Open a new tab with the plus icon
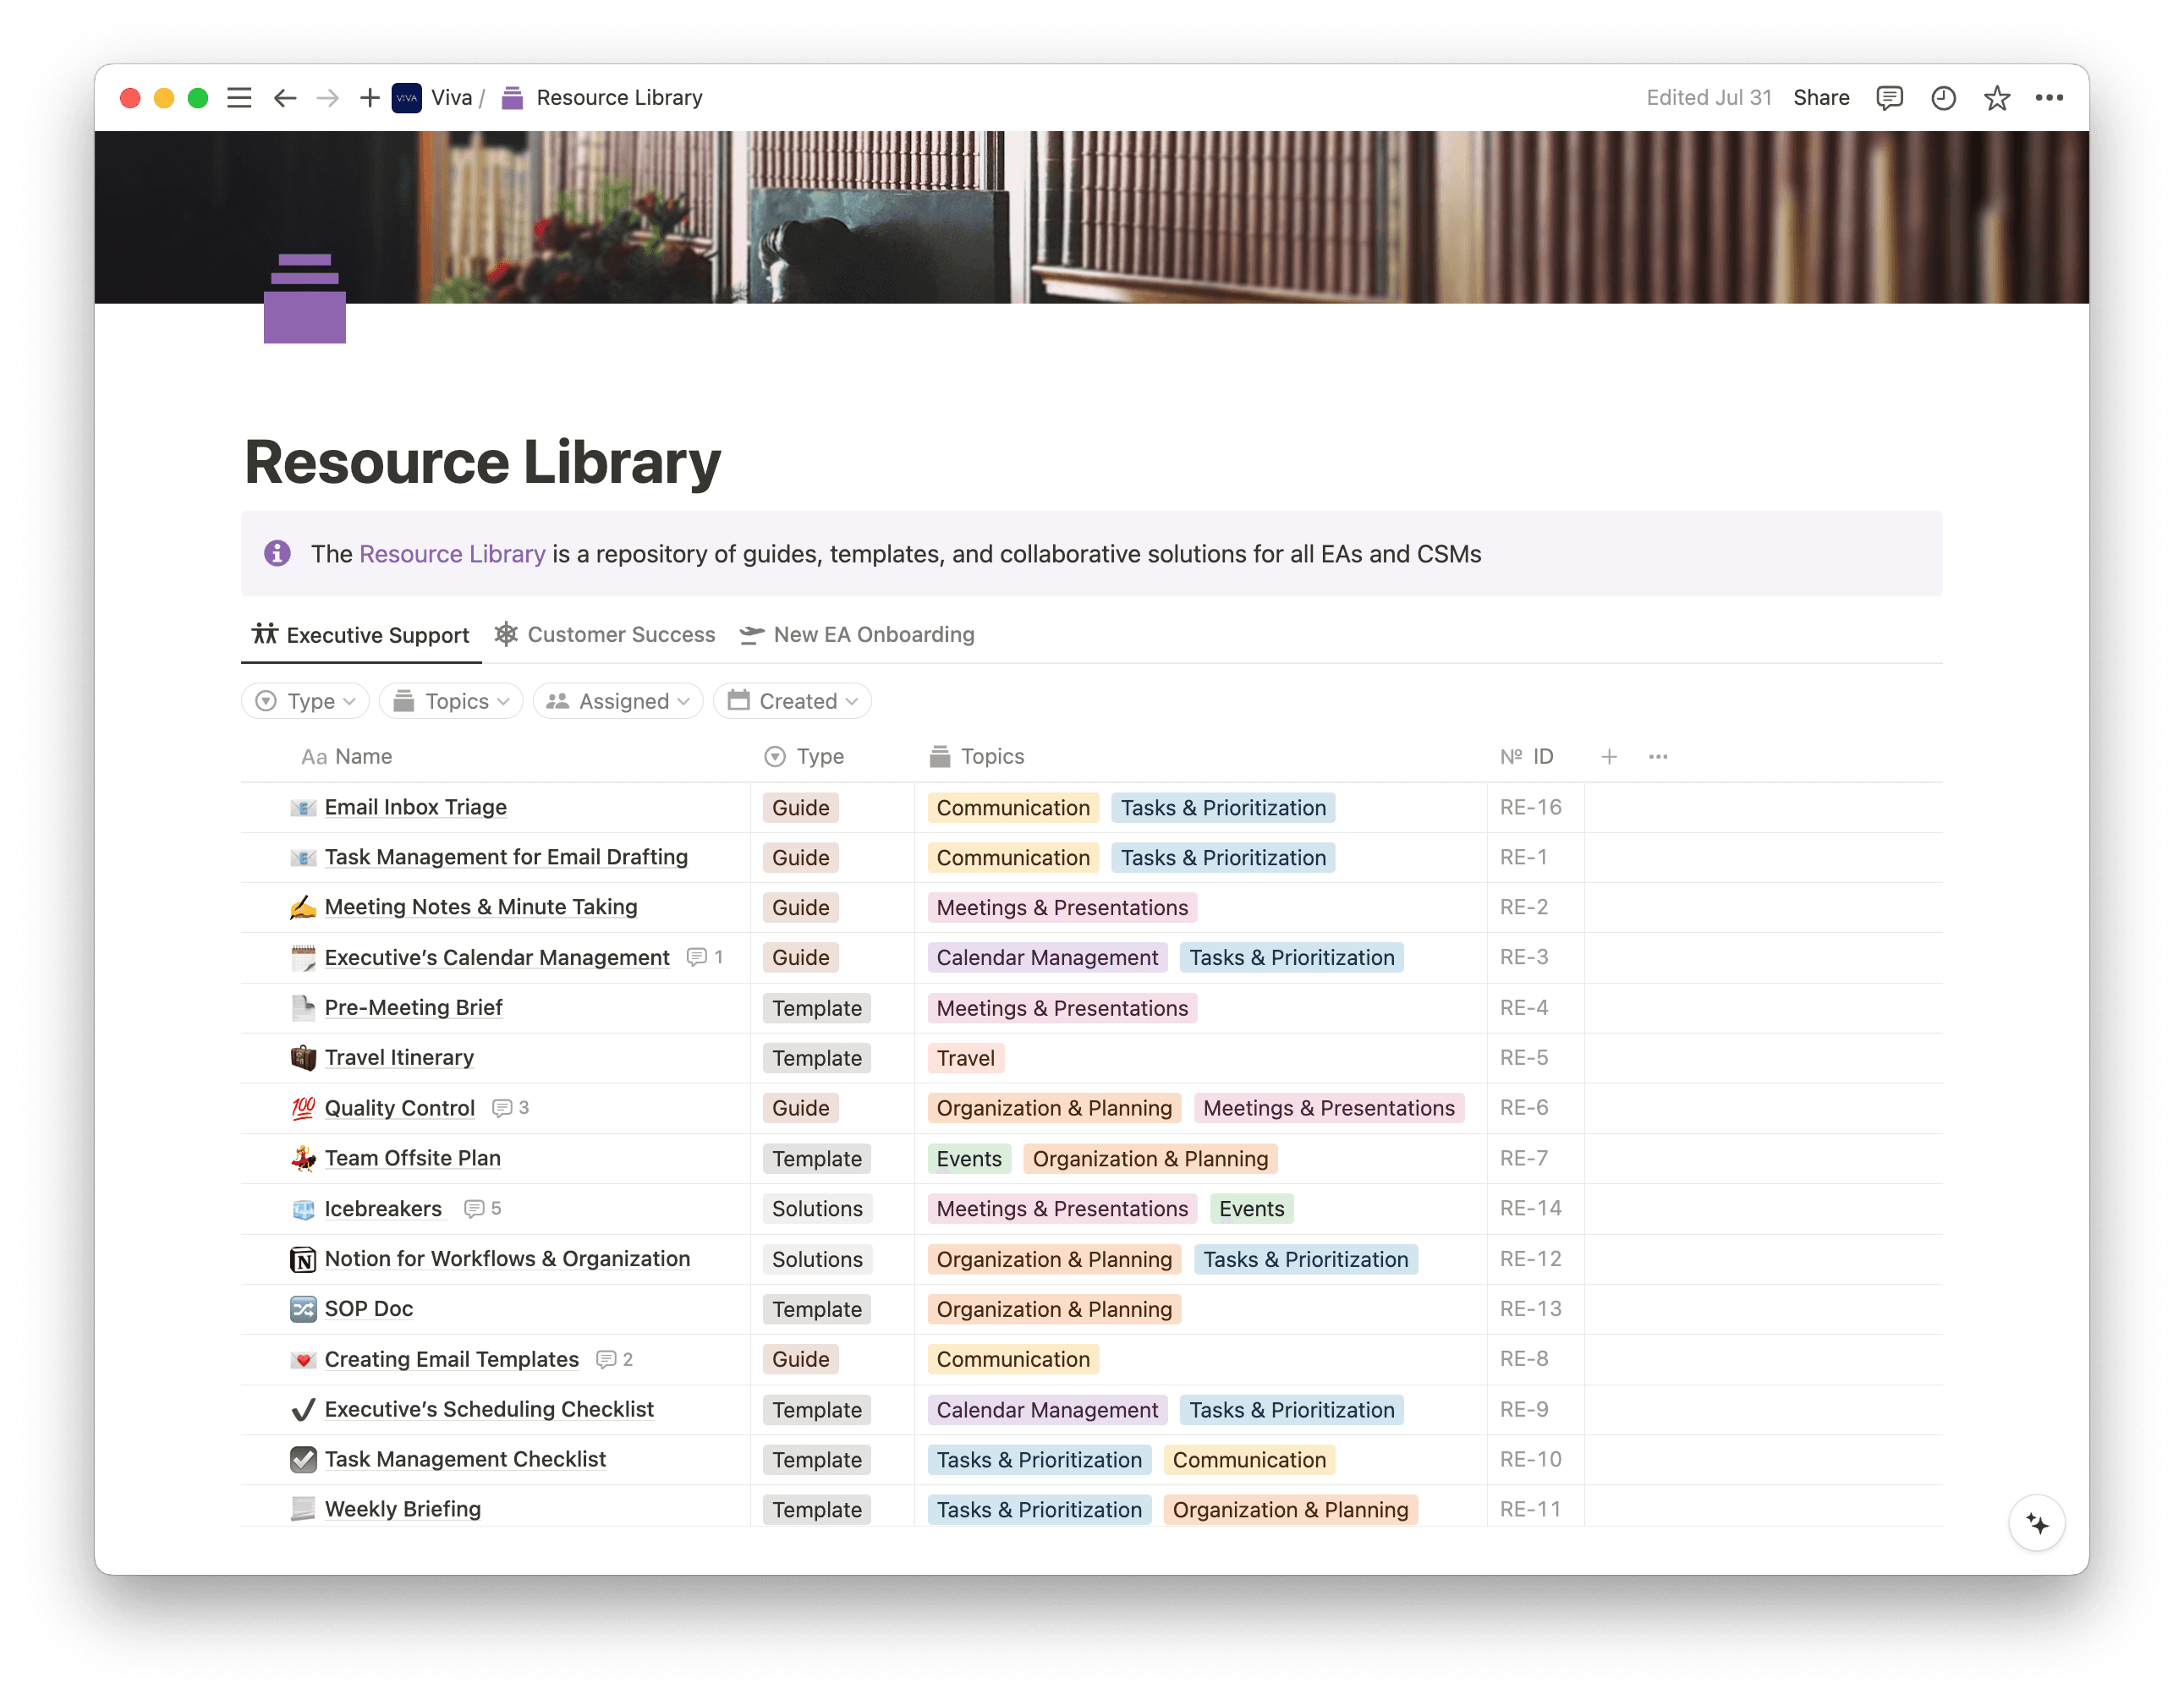Viewport: 2184px width, 1700px height. 369,97
